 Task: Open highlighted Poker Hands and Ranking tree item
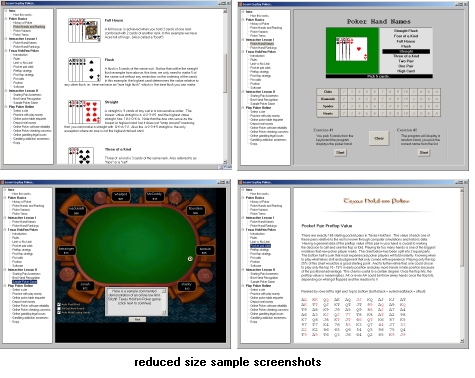pos(29,27)
